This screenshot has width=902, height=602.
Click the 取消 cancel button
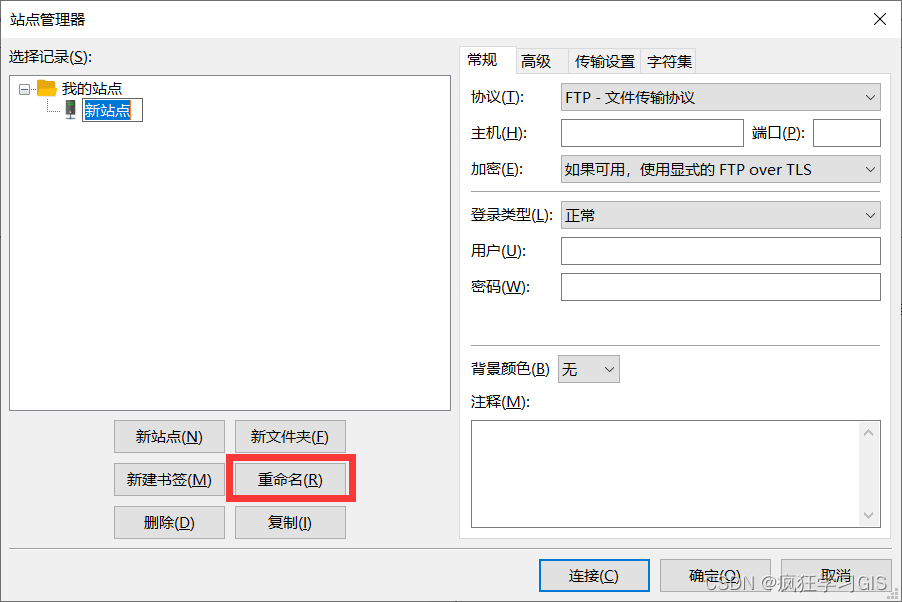(836, 576)
